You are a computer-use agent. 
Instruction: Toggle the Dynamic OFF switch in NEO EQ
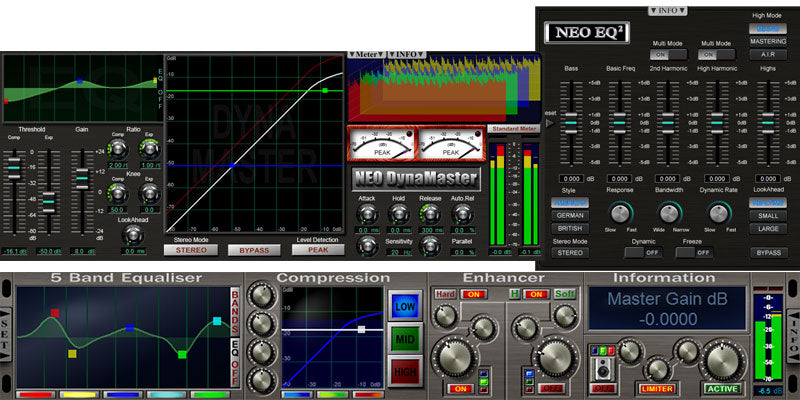coord(644,252)
